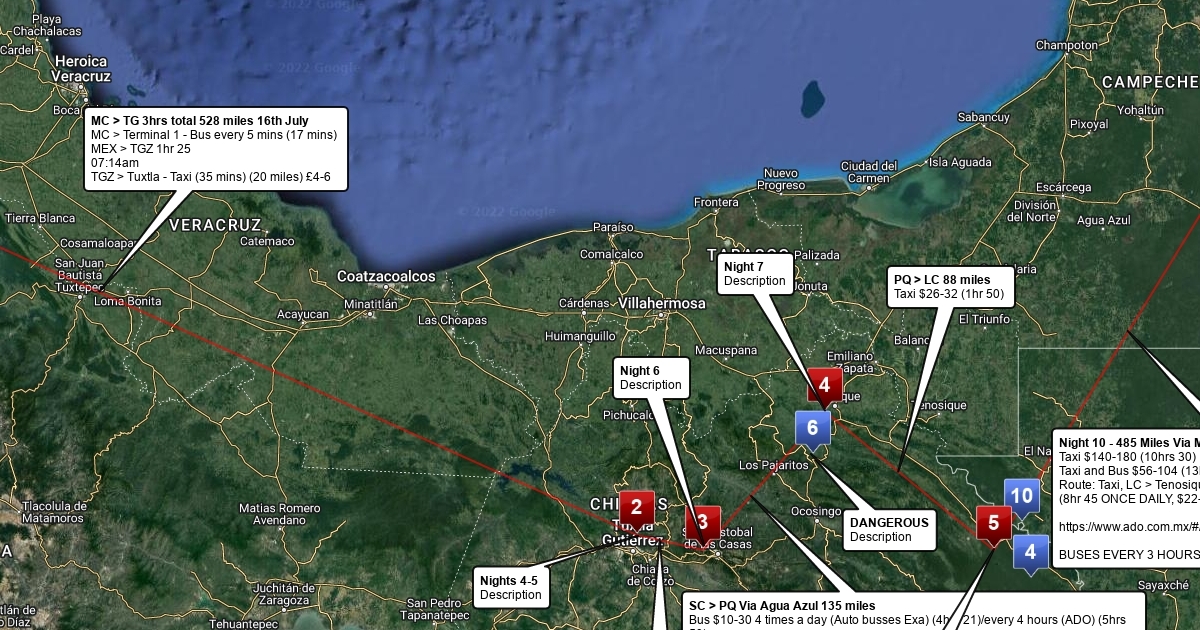This screenshot has height=630, width=1200.
Task: Select the red marker numbered 3
Action: (703, 522)
